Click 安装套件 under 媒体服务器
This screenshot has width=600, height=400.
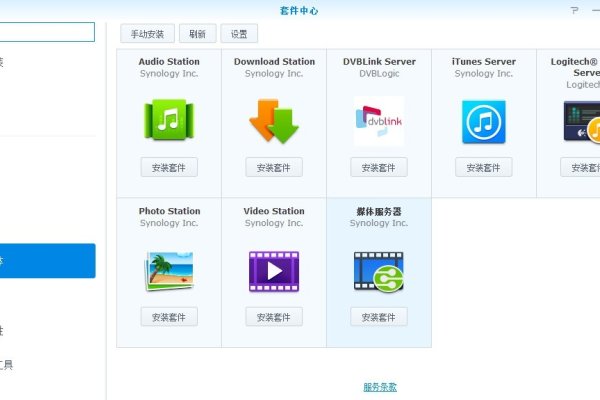379,317
